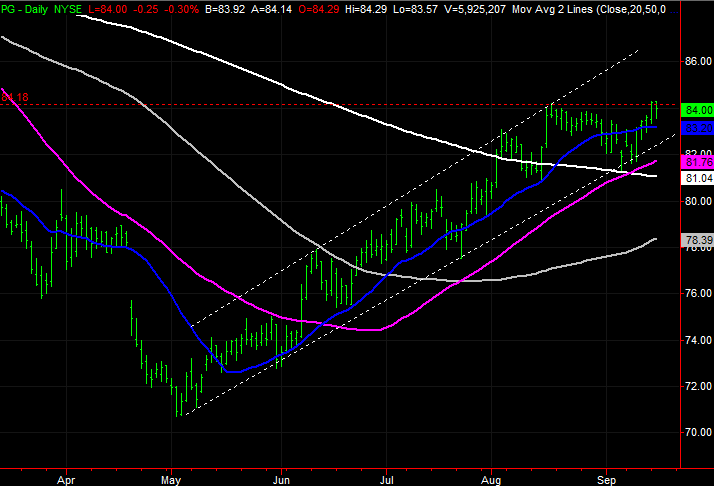Click the O=84.29 open value
The width and height of the screenshot is (714, 486).
319,9
